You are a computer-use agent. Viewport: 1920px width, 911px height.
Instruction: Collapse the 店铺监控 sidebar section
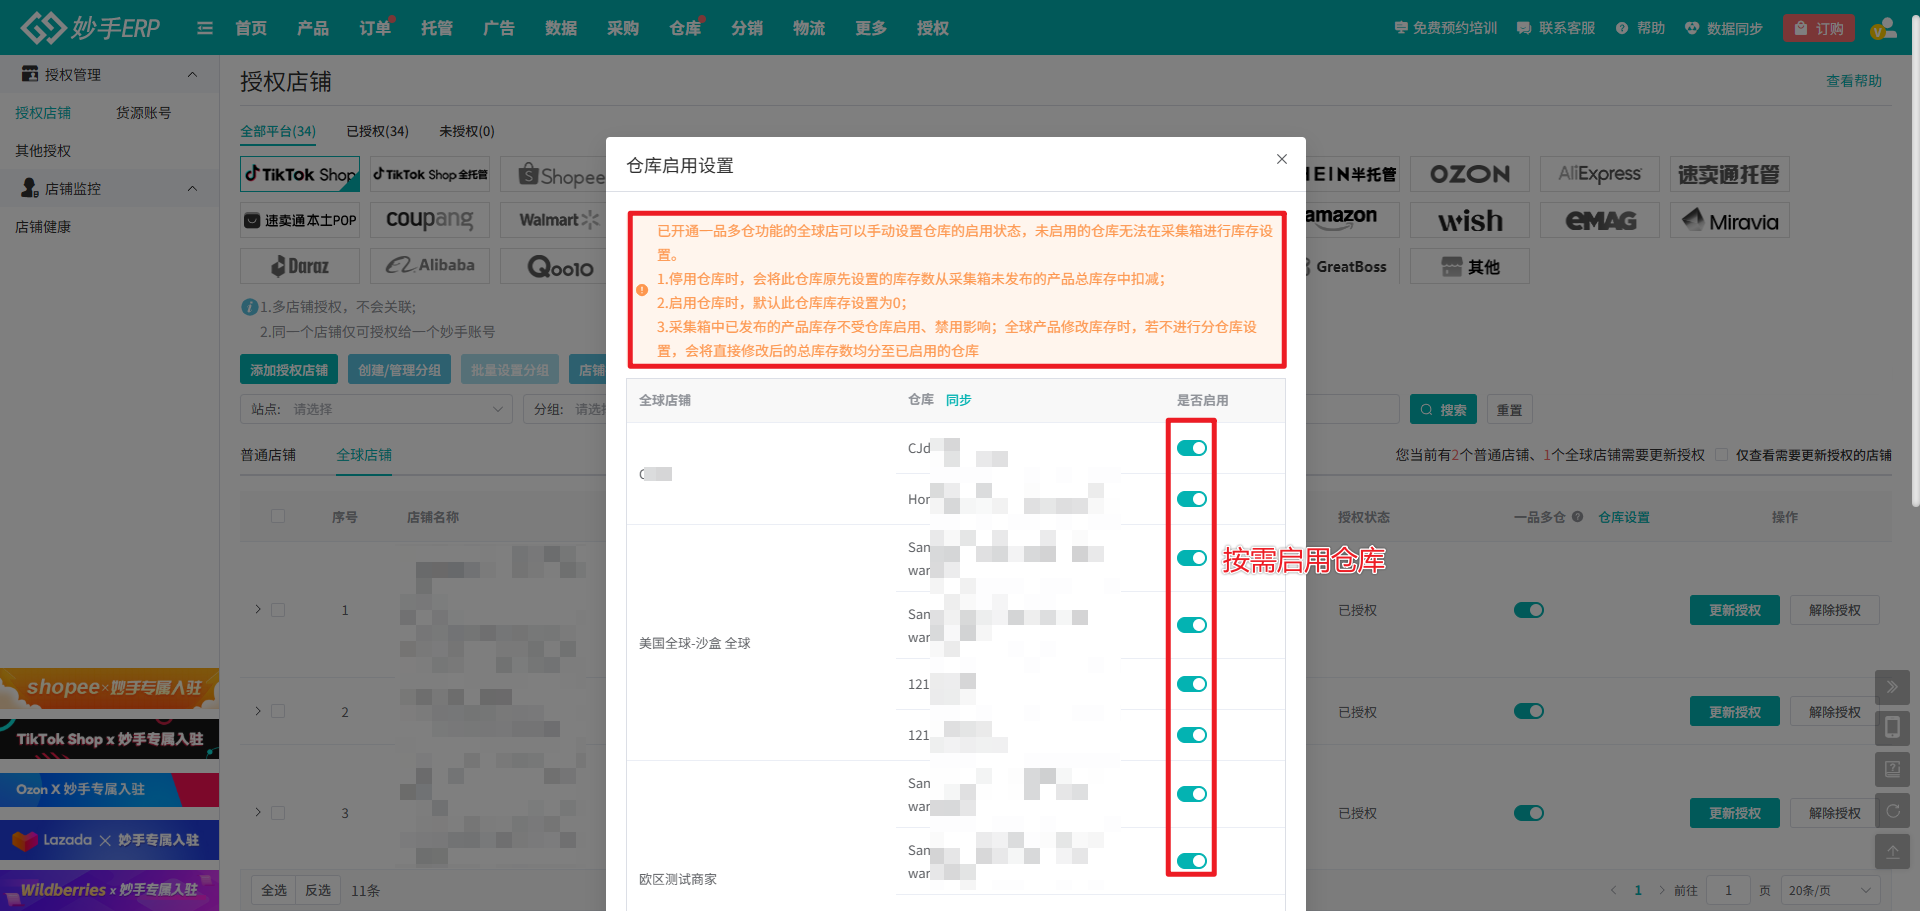click(193, 188)
